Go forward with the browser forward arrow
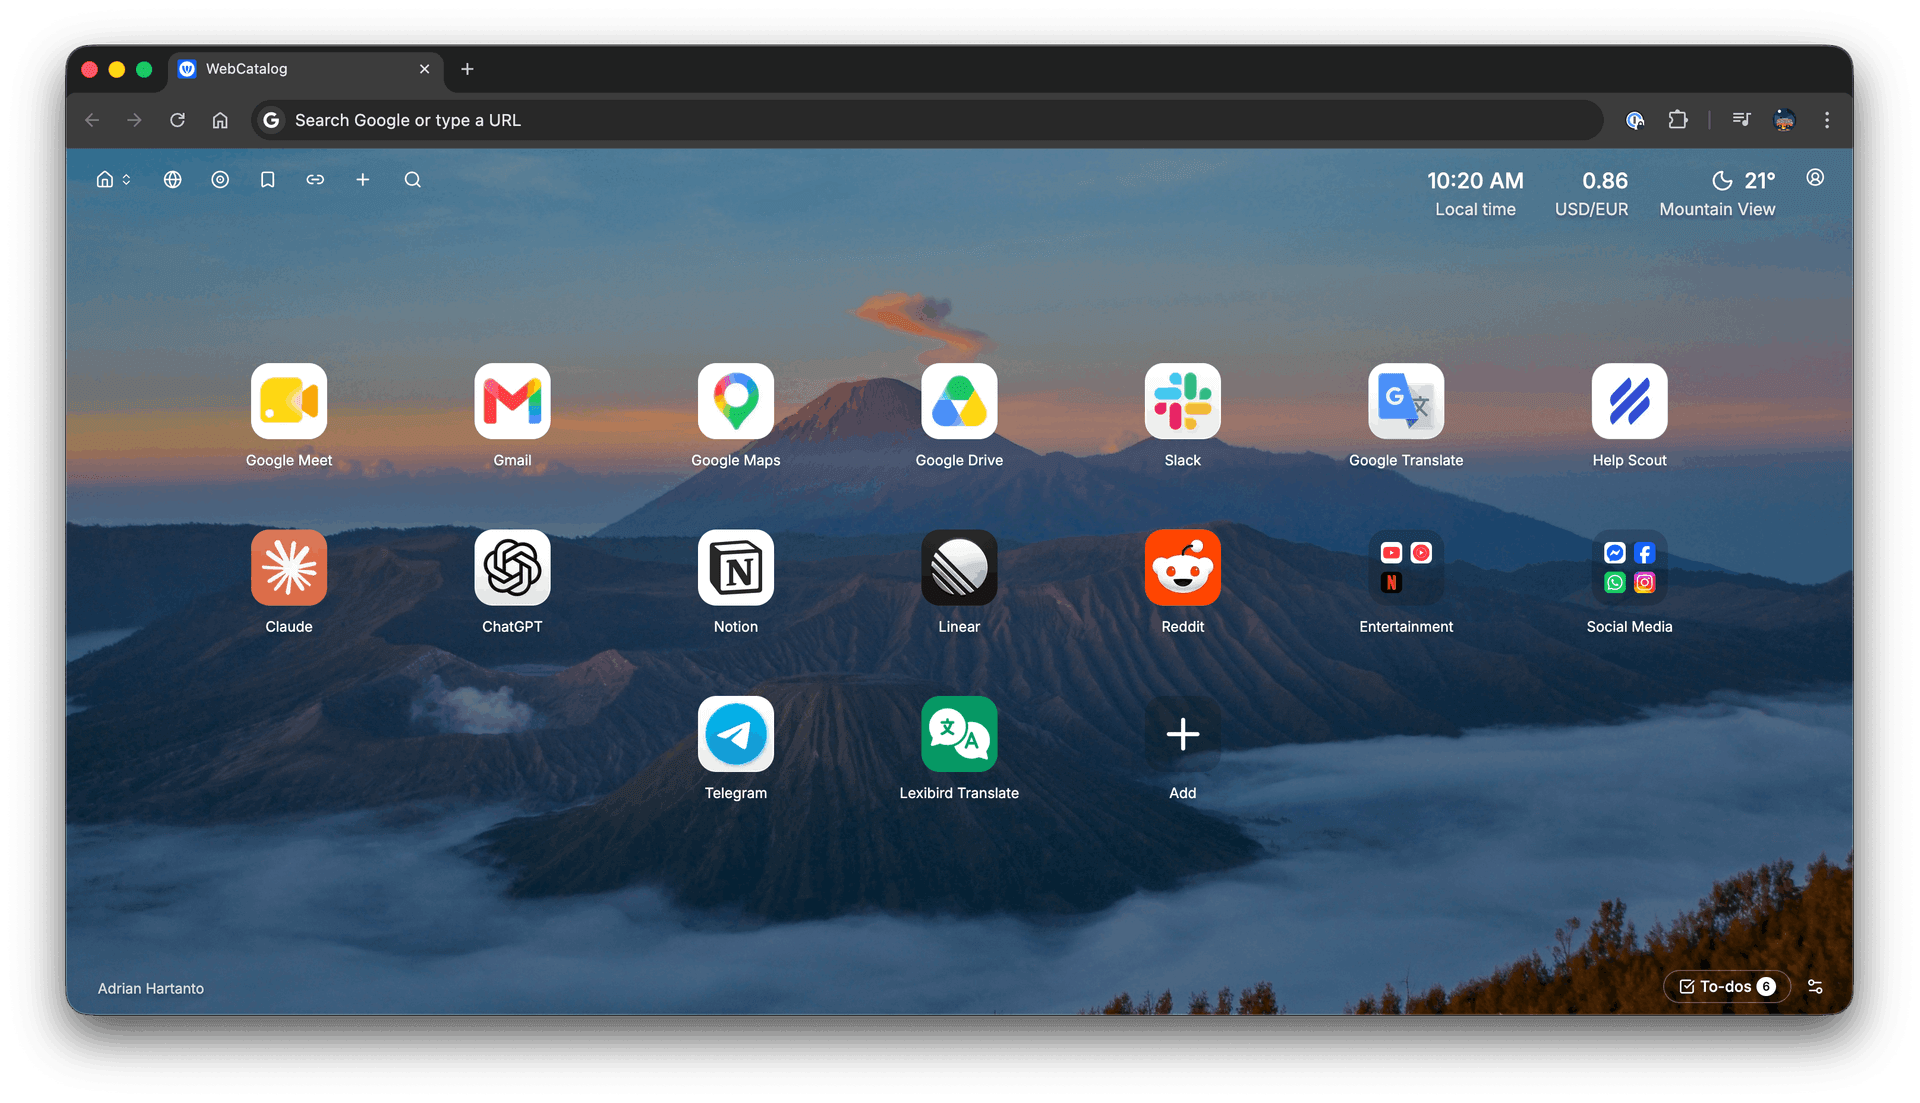Image resolution: width=1920 pixels, height=1103 pixels. (134, 120)
